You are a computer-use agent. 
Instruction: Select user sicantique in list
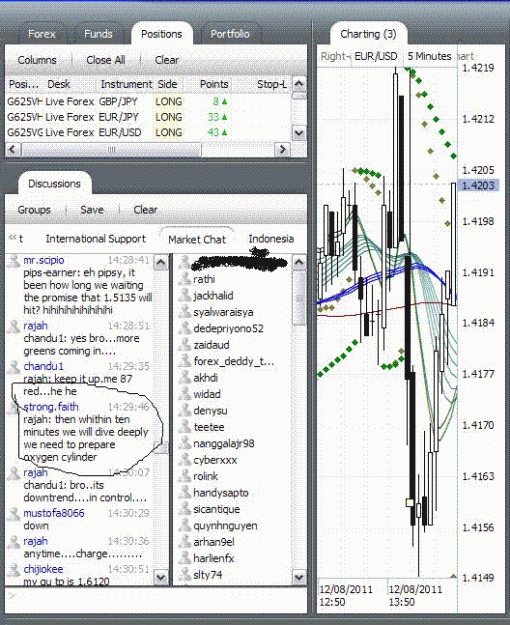[217, 509]
